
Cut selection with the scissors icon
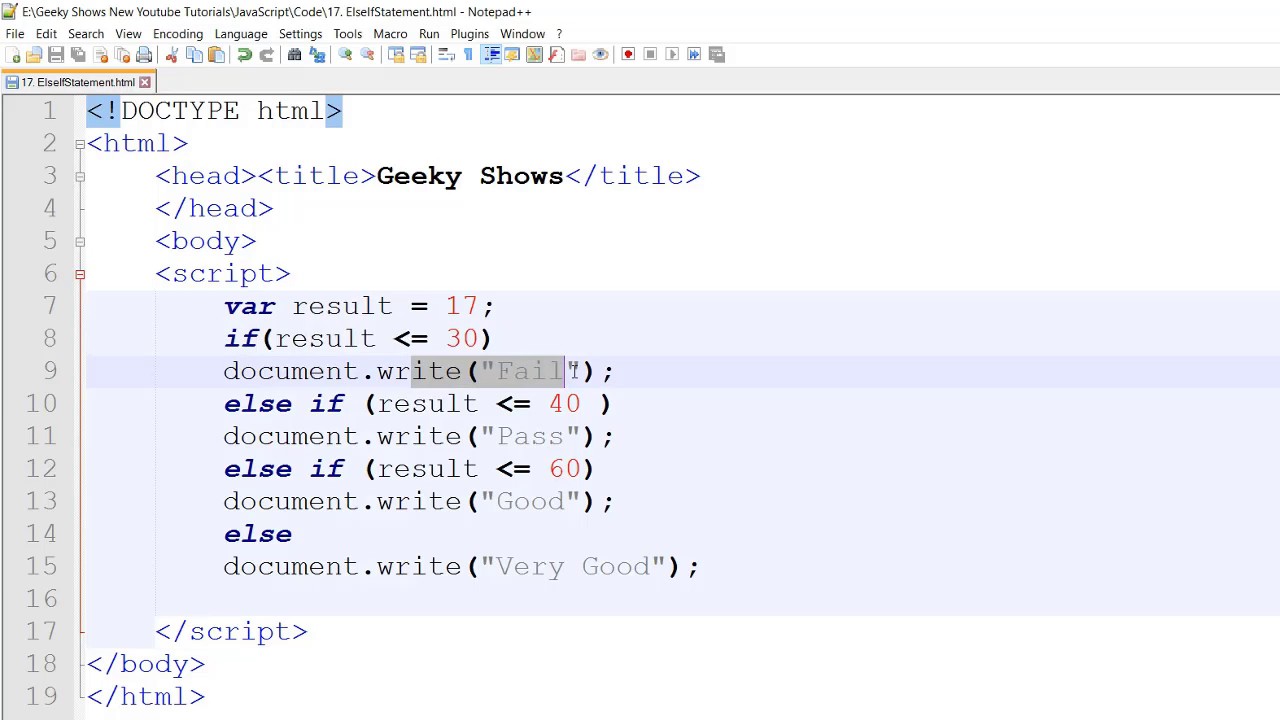tap(171, 54)
